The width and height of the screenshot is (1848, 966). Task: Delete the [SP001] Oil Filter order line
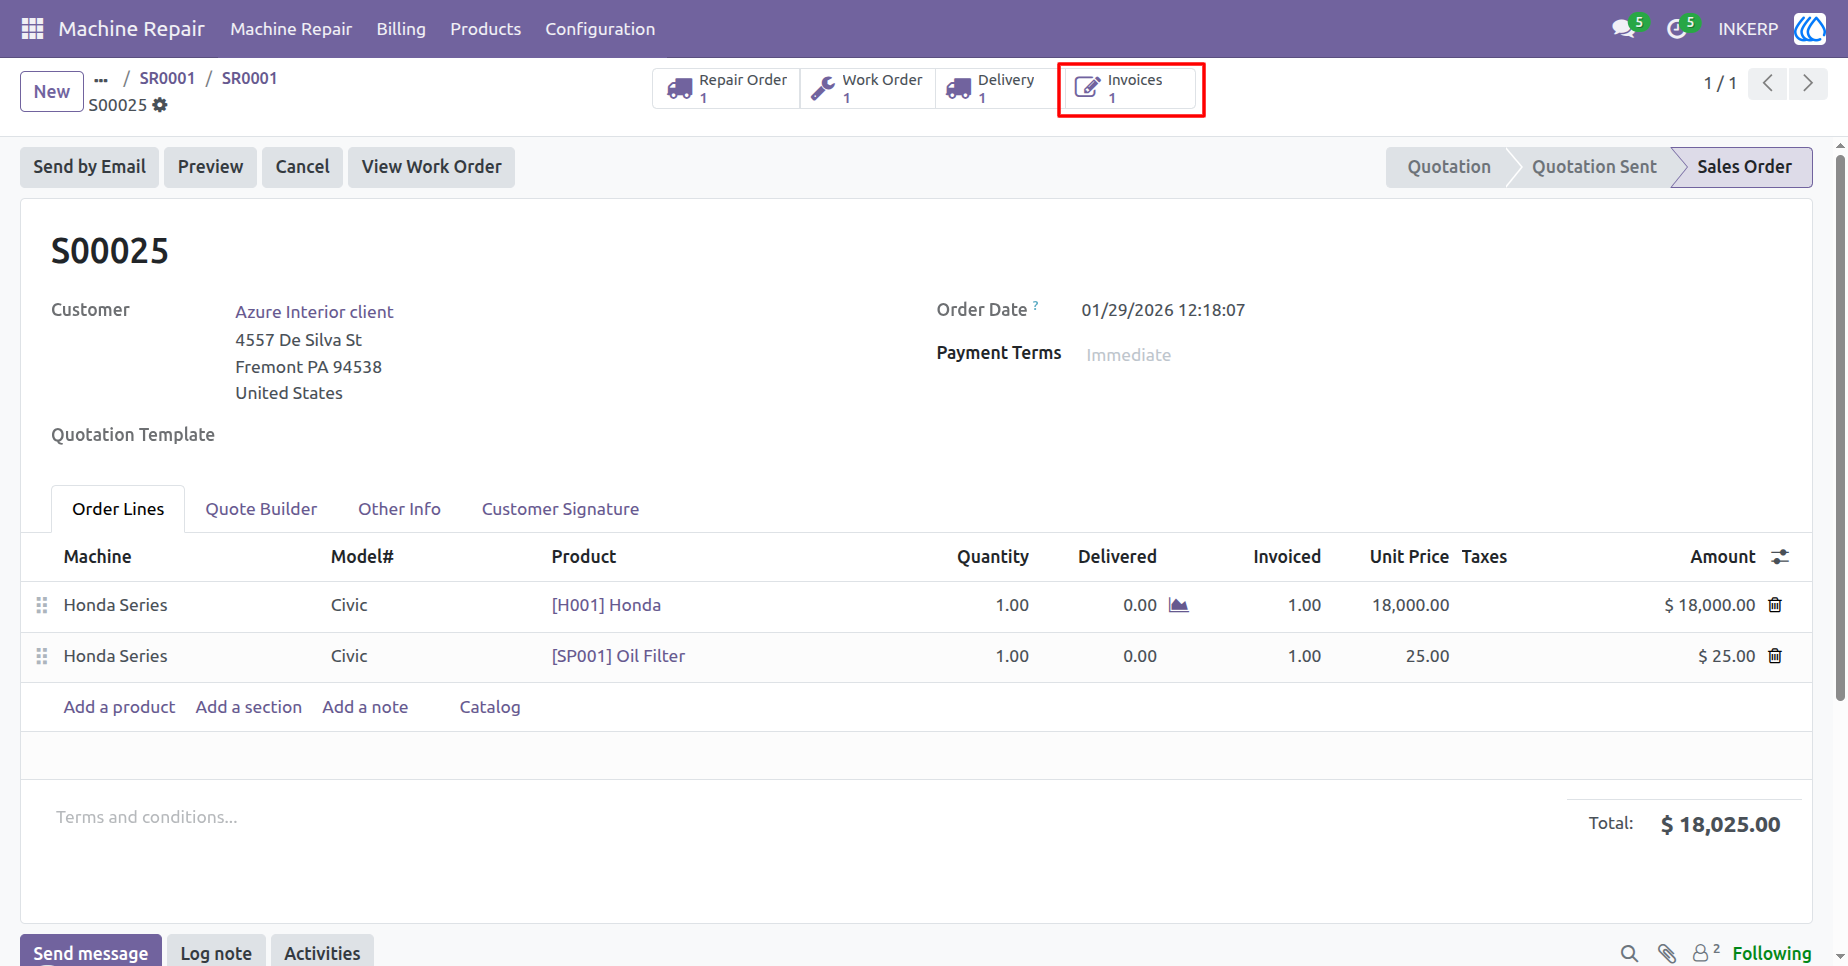point(1775,656)
